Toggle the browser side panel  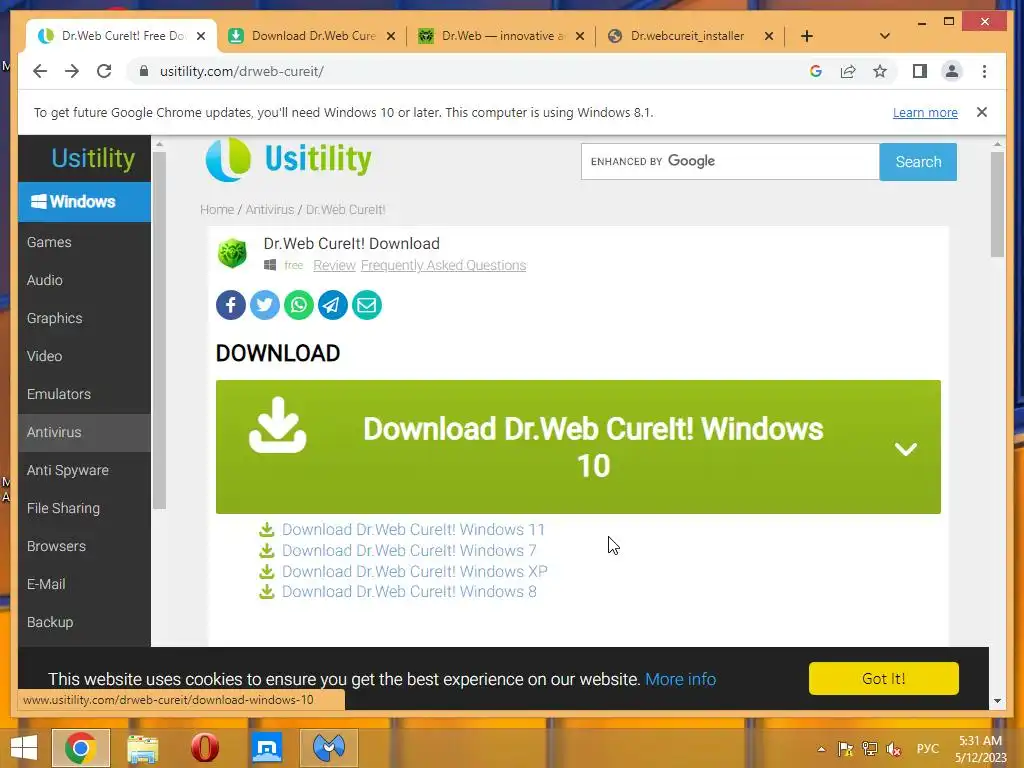(920, 71)
